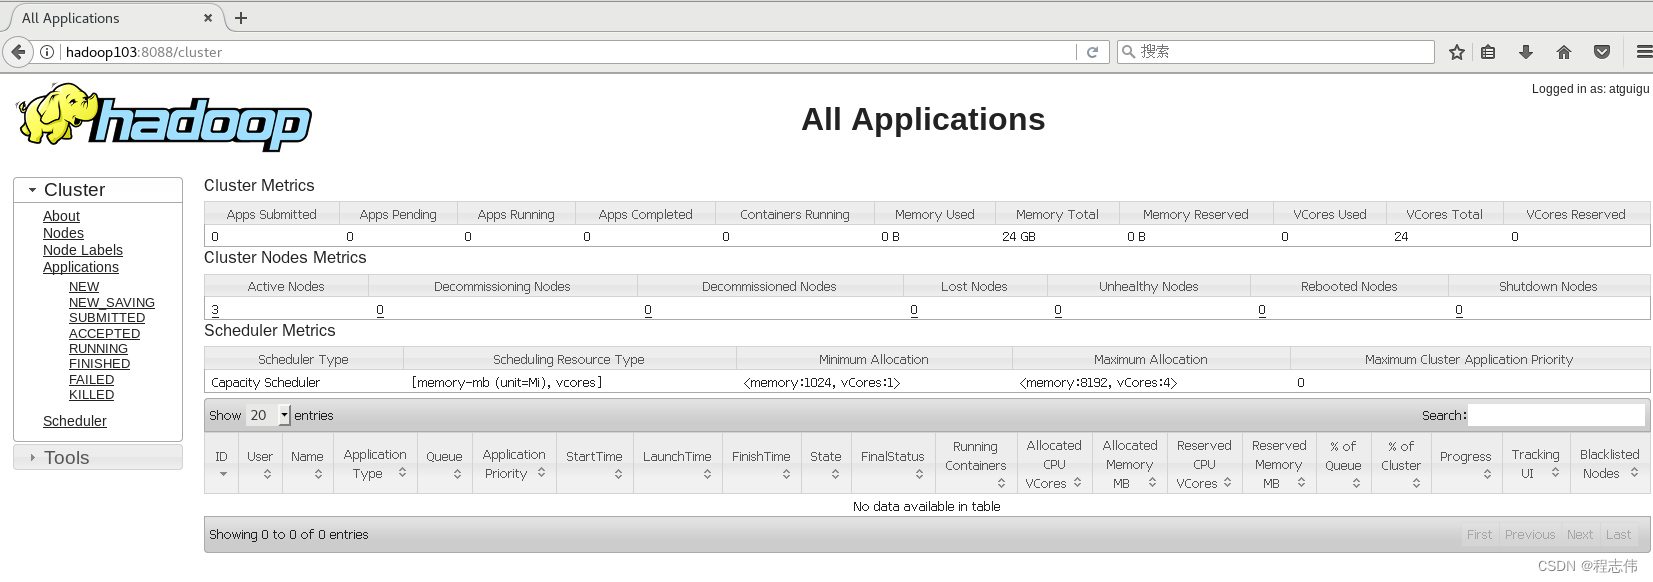Sort table by LaunchTime column
This screenshot has width=1653, height=582.
tap(677, 463)
